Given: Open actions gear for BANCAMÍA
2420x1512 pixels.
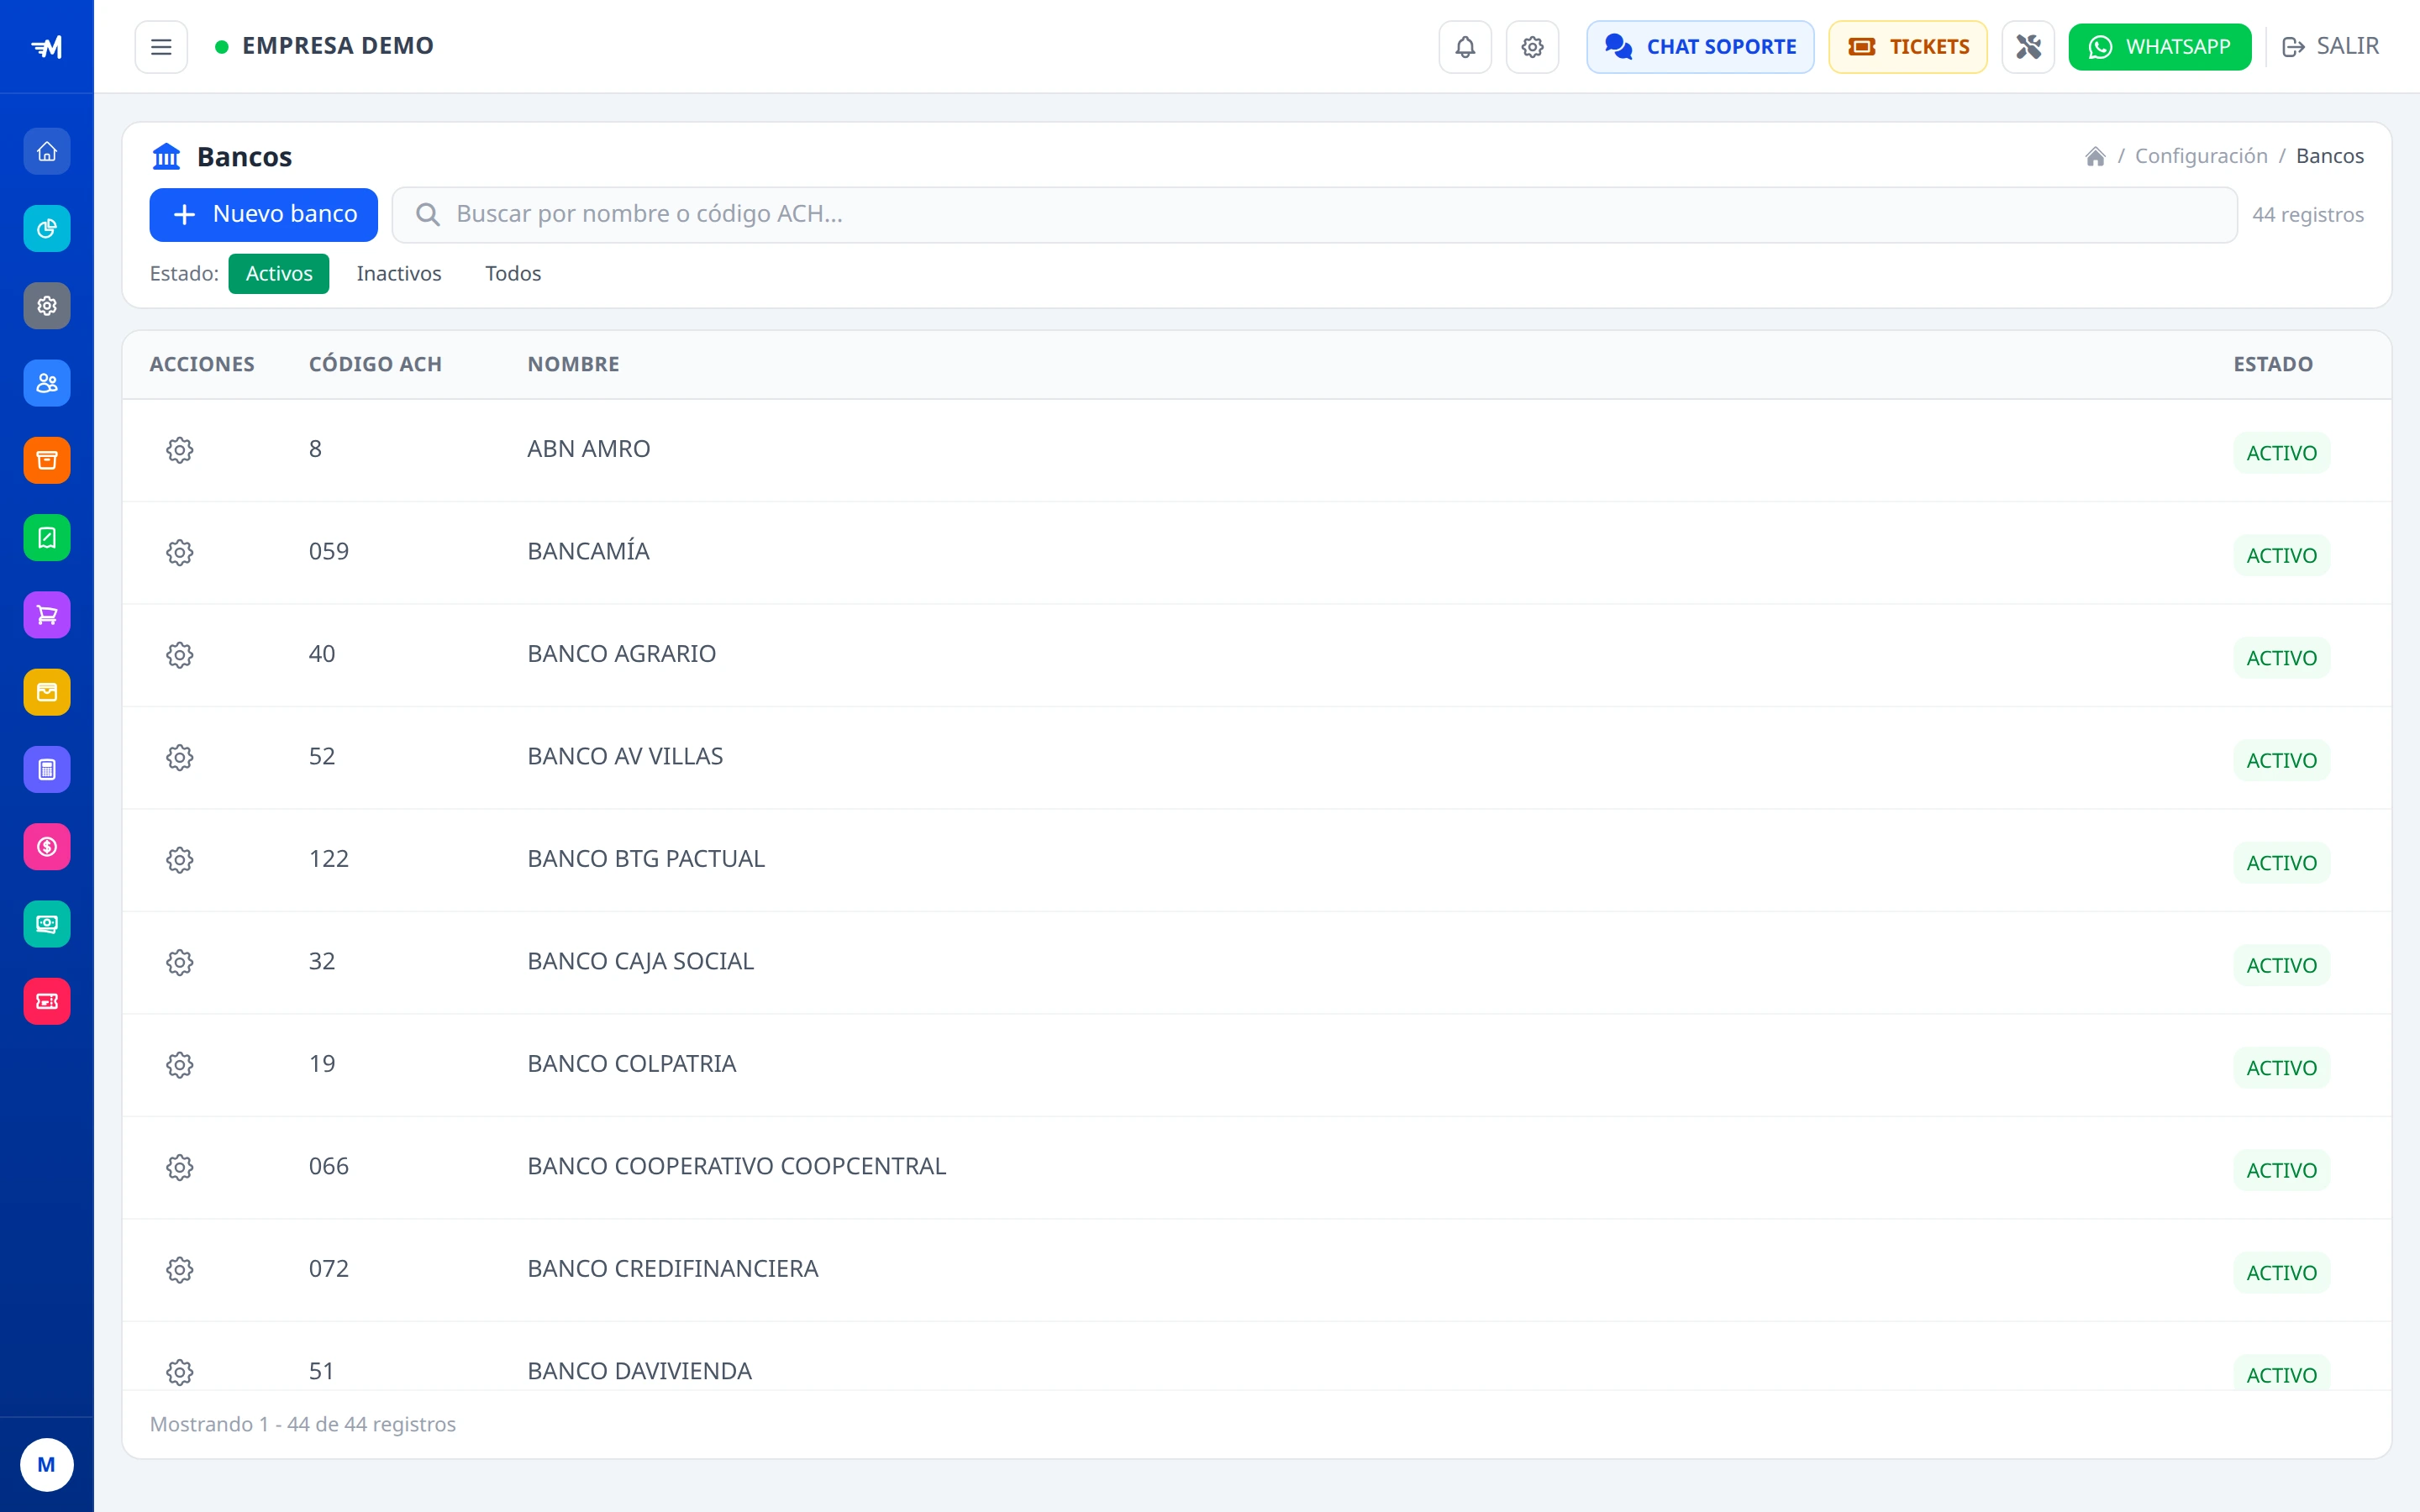Looking at the screenshot, I should coord(180,552).
